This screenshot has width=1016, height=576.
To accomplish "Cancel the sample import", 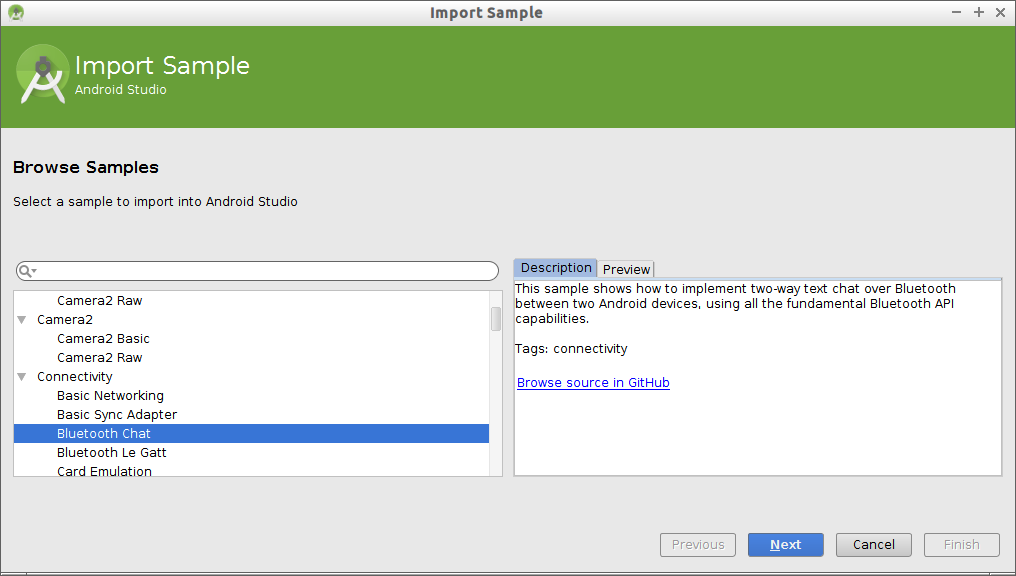I will tap(873, 544).
